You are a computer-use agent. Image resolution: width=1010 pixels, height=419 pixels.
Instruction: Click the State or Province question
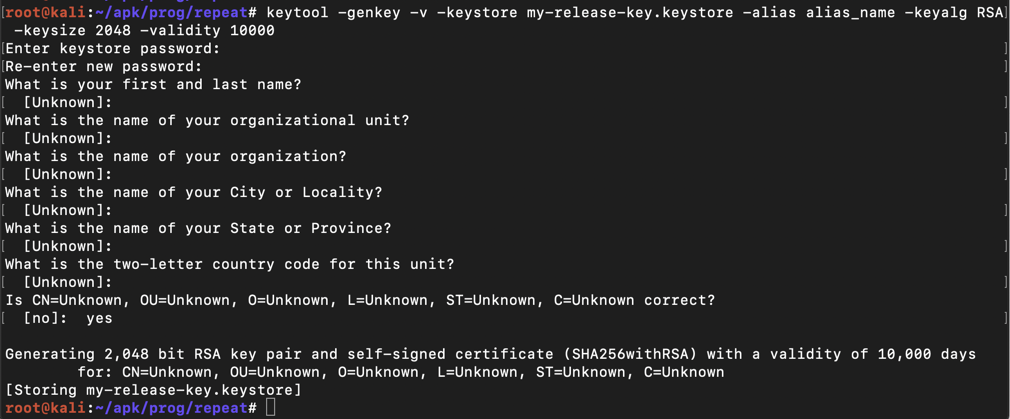[x=198, y=228]
